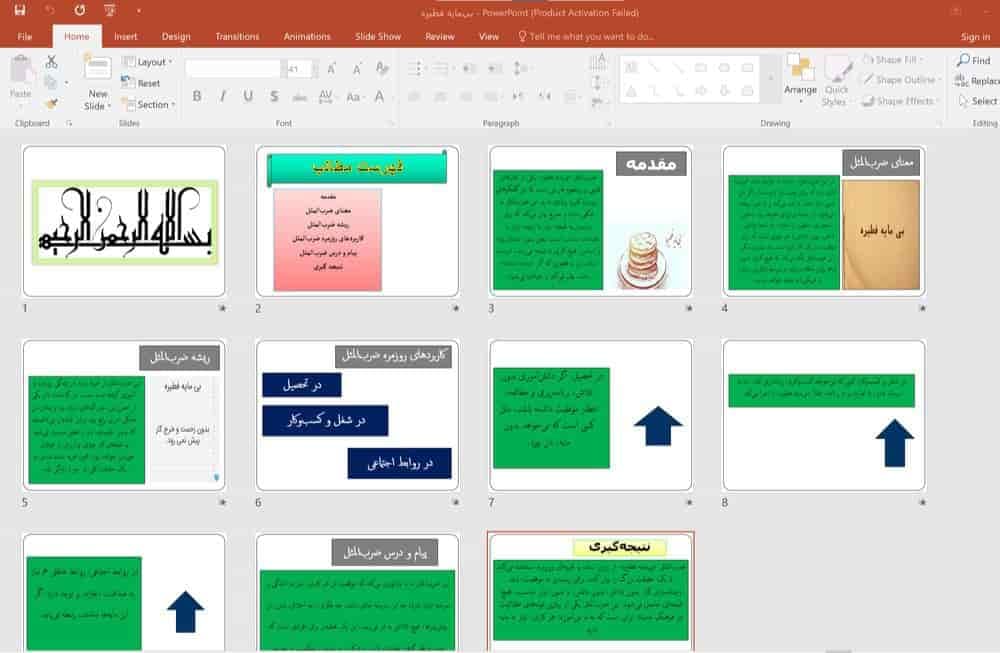Switch to the Slide Show tab
This screenshot has width=1000, height=653.
click(x=378, y=36)
